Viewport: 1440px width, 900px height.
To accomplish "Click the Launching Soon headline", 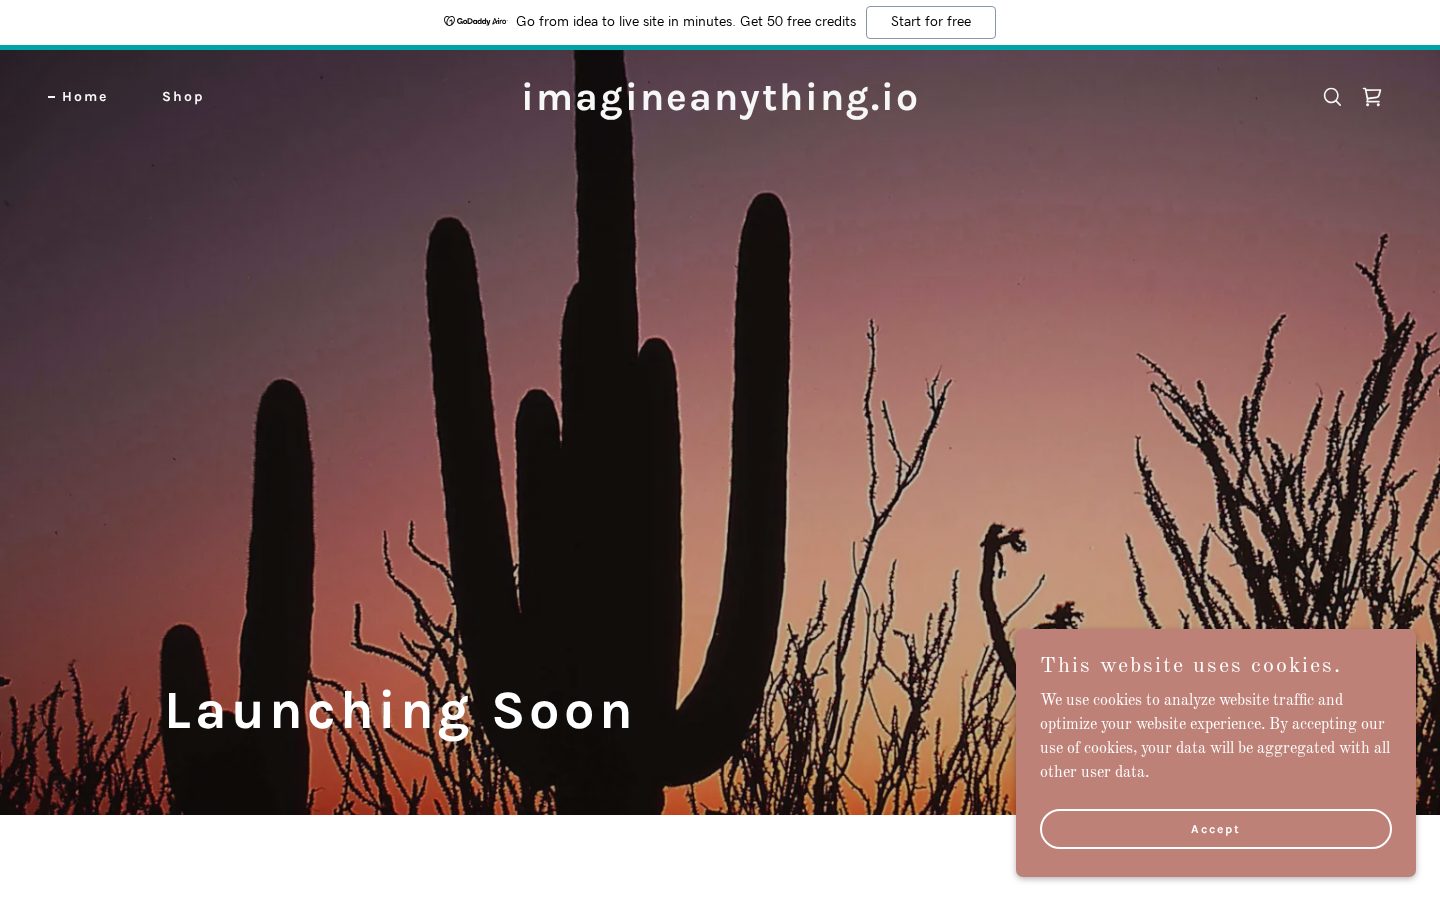I will [x=400, y=711].
